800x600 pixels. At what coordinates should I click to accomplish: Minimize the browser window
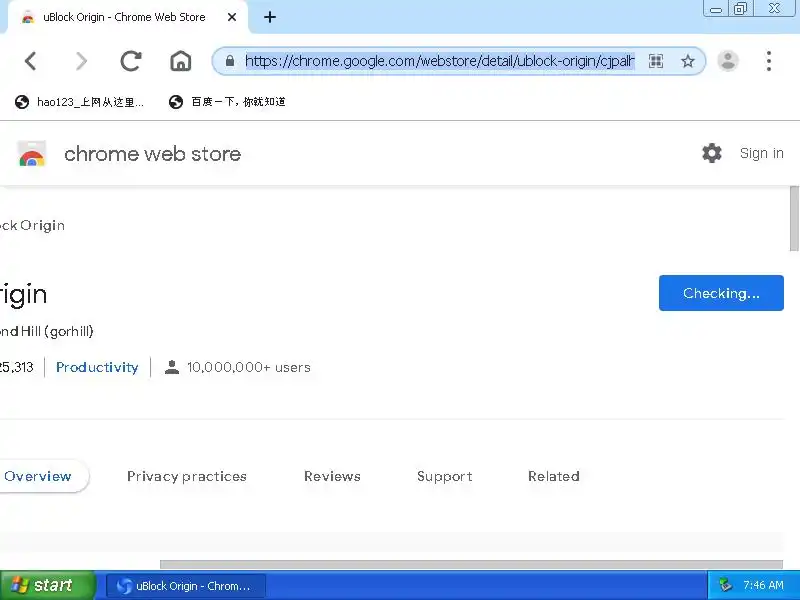(x=716, y=9)
